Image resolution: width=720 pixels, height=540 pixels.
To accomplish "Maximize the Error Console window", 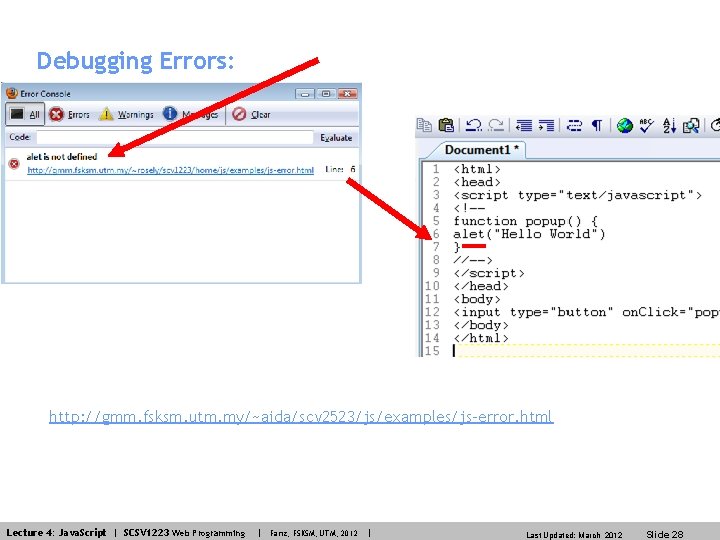I will (326, 94).
